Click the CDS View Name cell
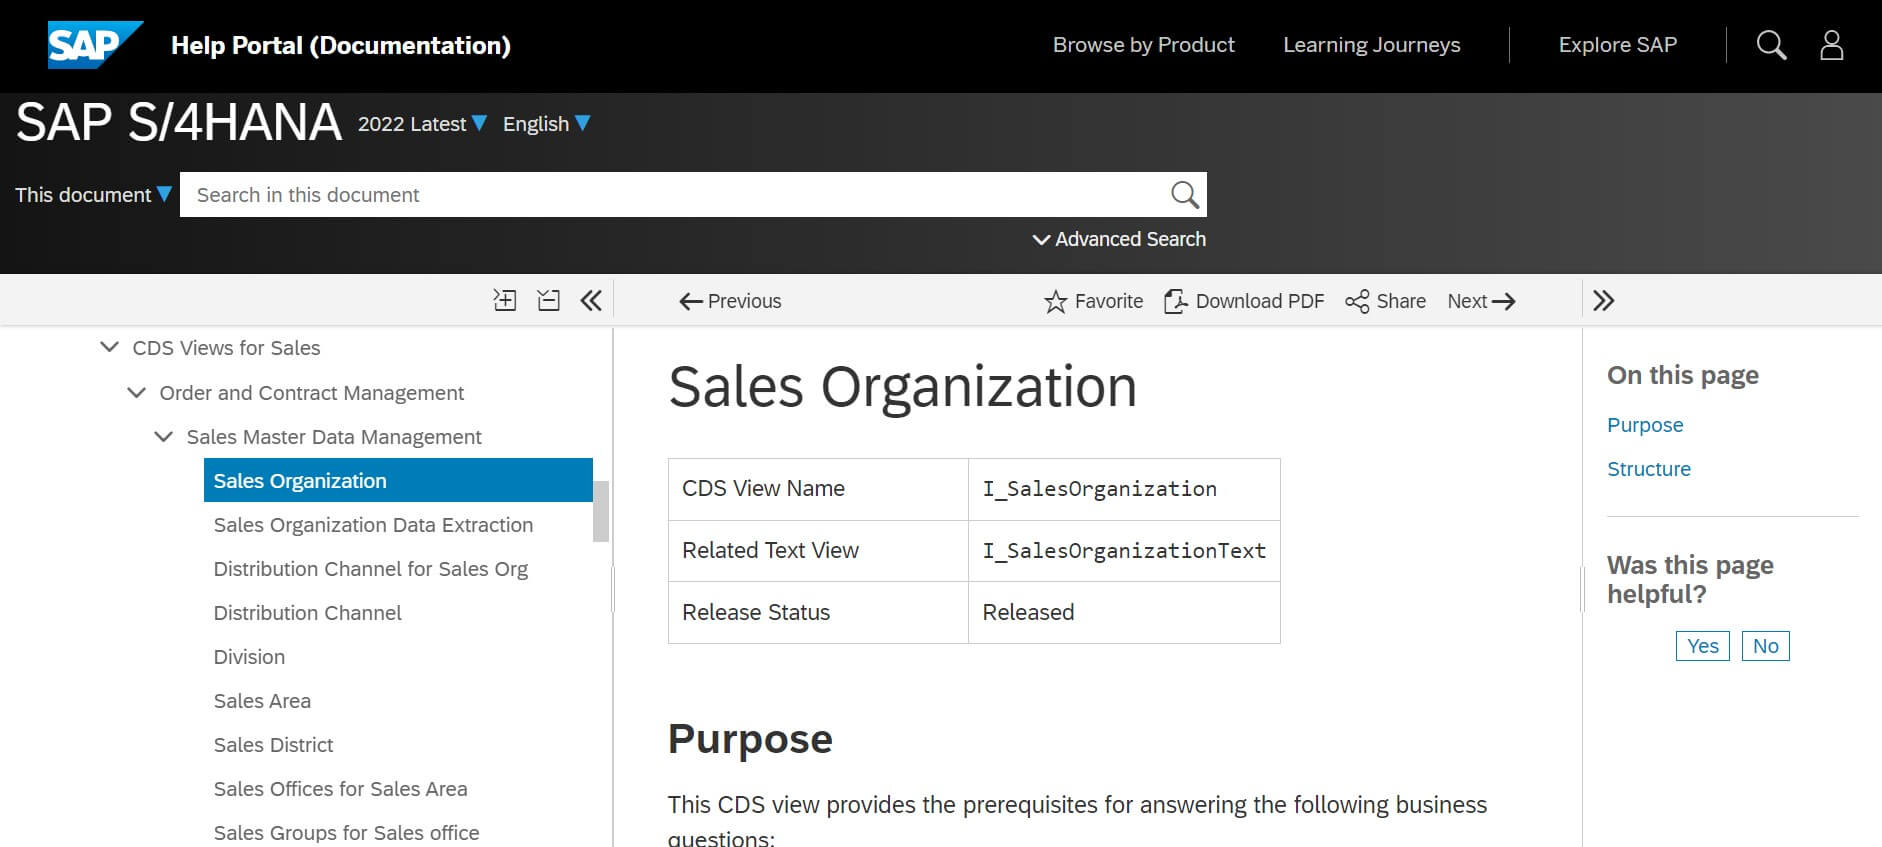Screen dimensions: 1882x847 [818, 488]
